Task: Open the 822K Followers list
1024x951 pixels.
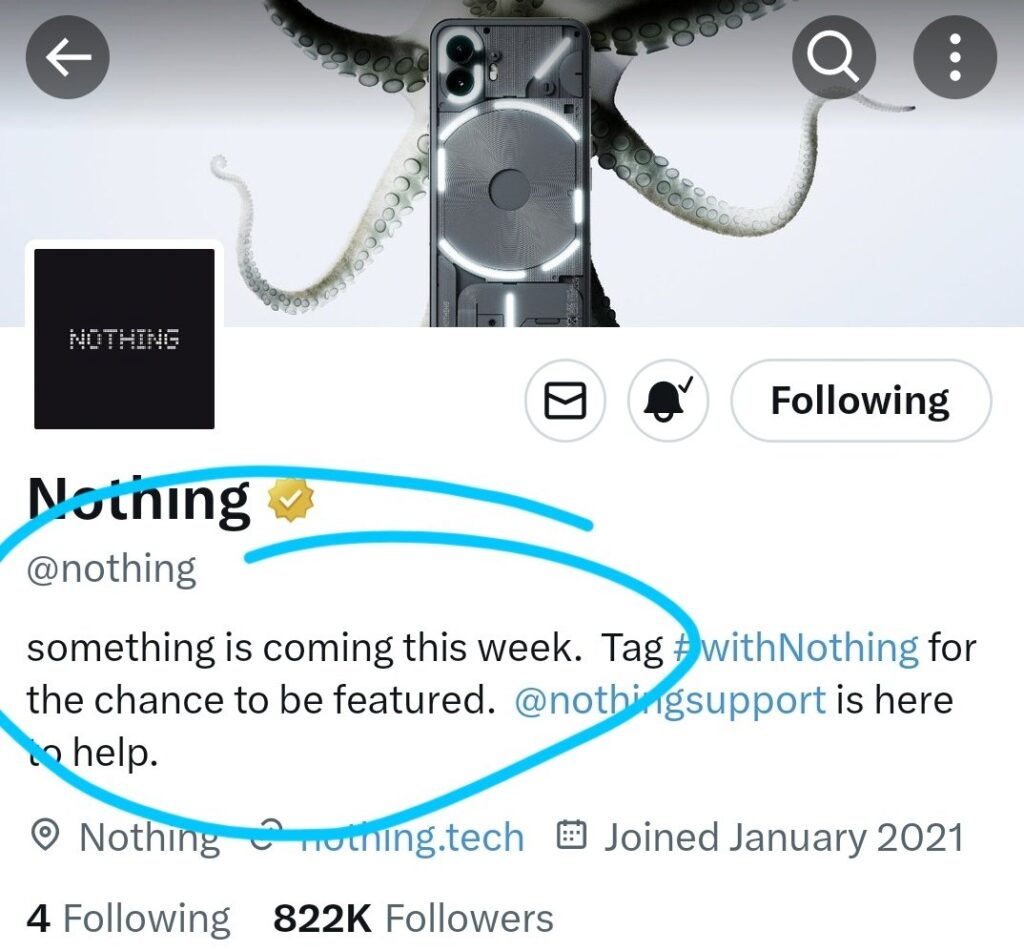Action: point(412,918)
